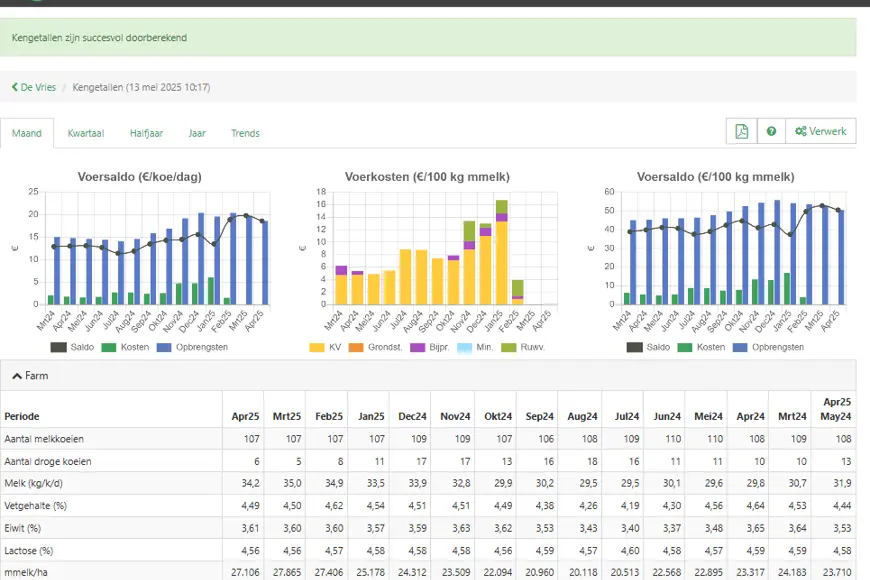Export the report as PDF
870x580 pixels.
click(741, 132)
